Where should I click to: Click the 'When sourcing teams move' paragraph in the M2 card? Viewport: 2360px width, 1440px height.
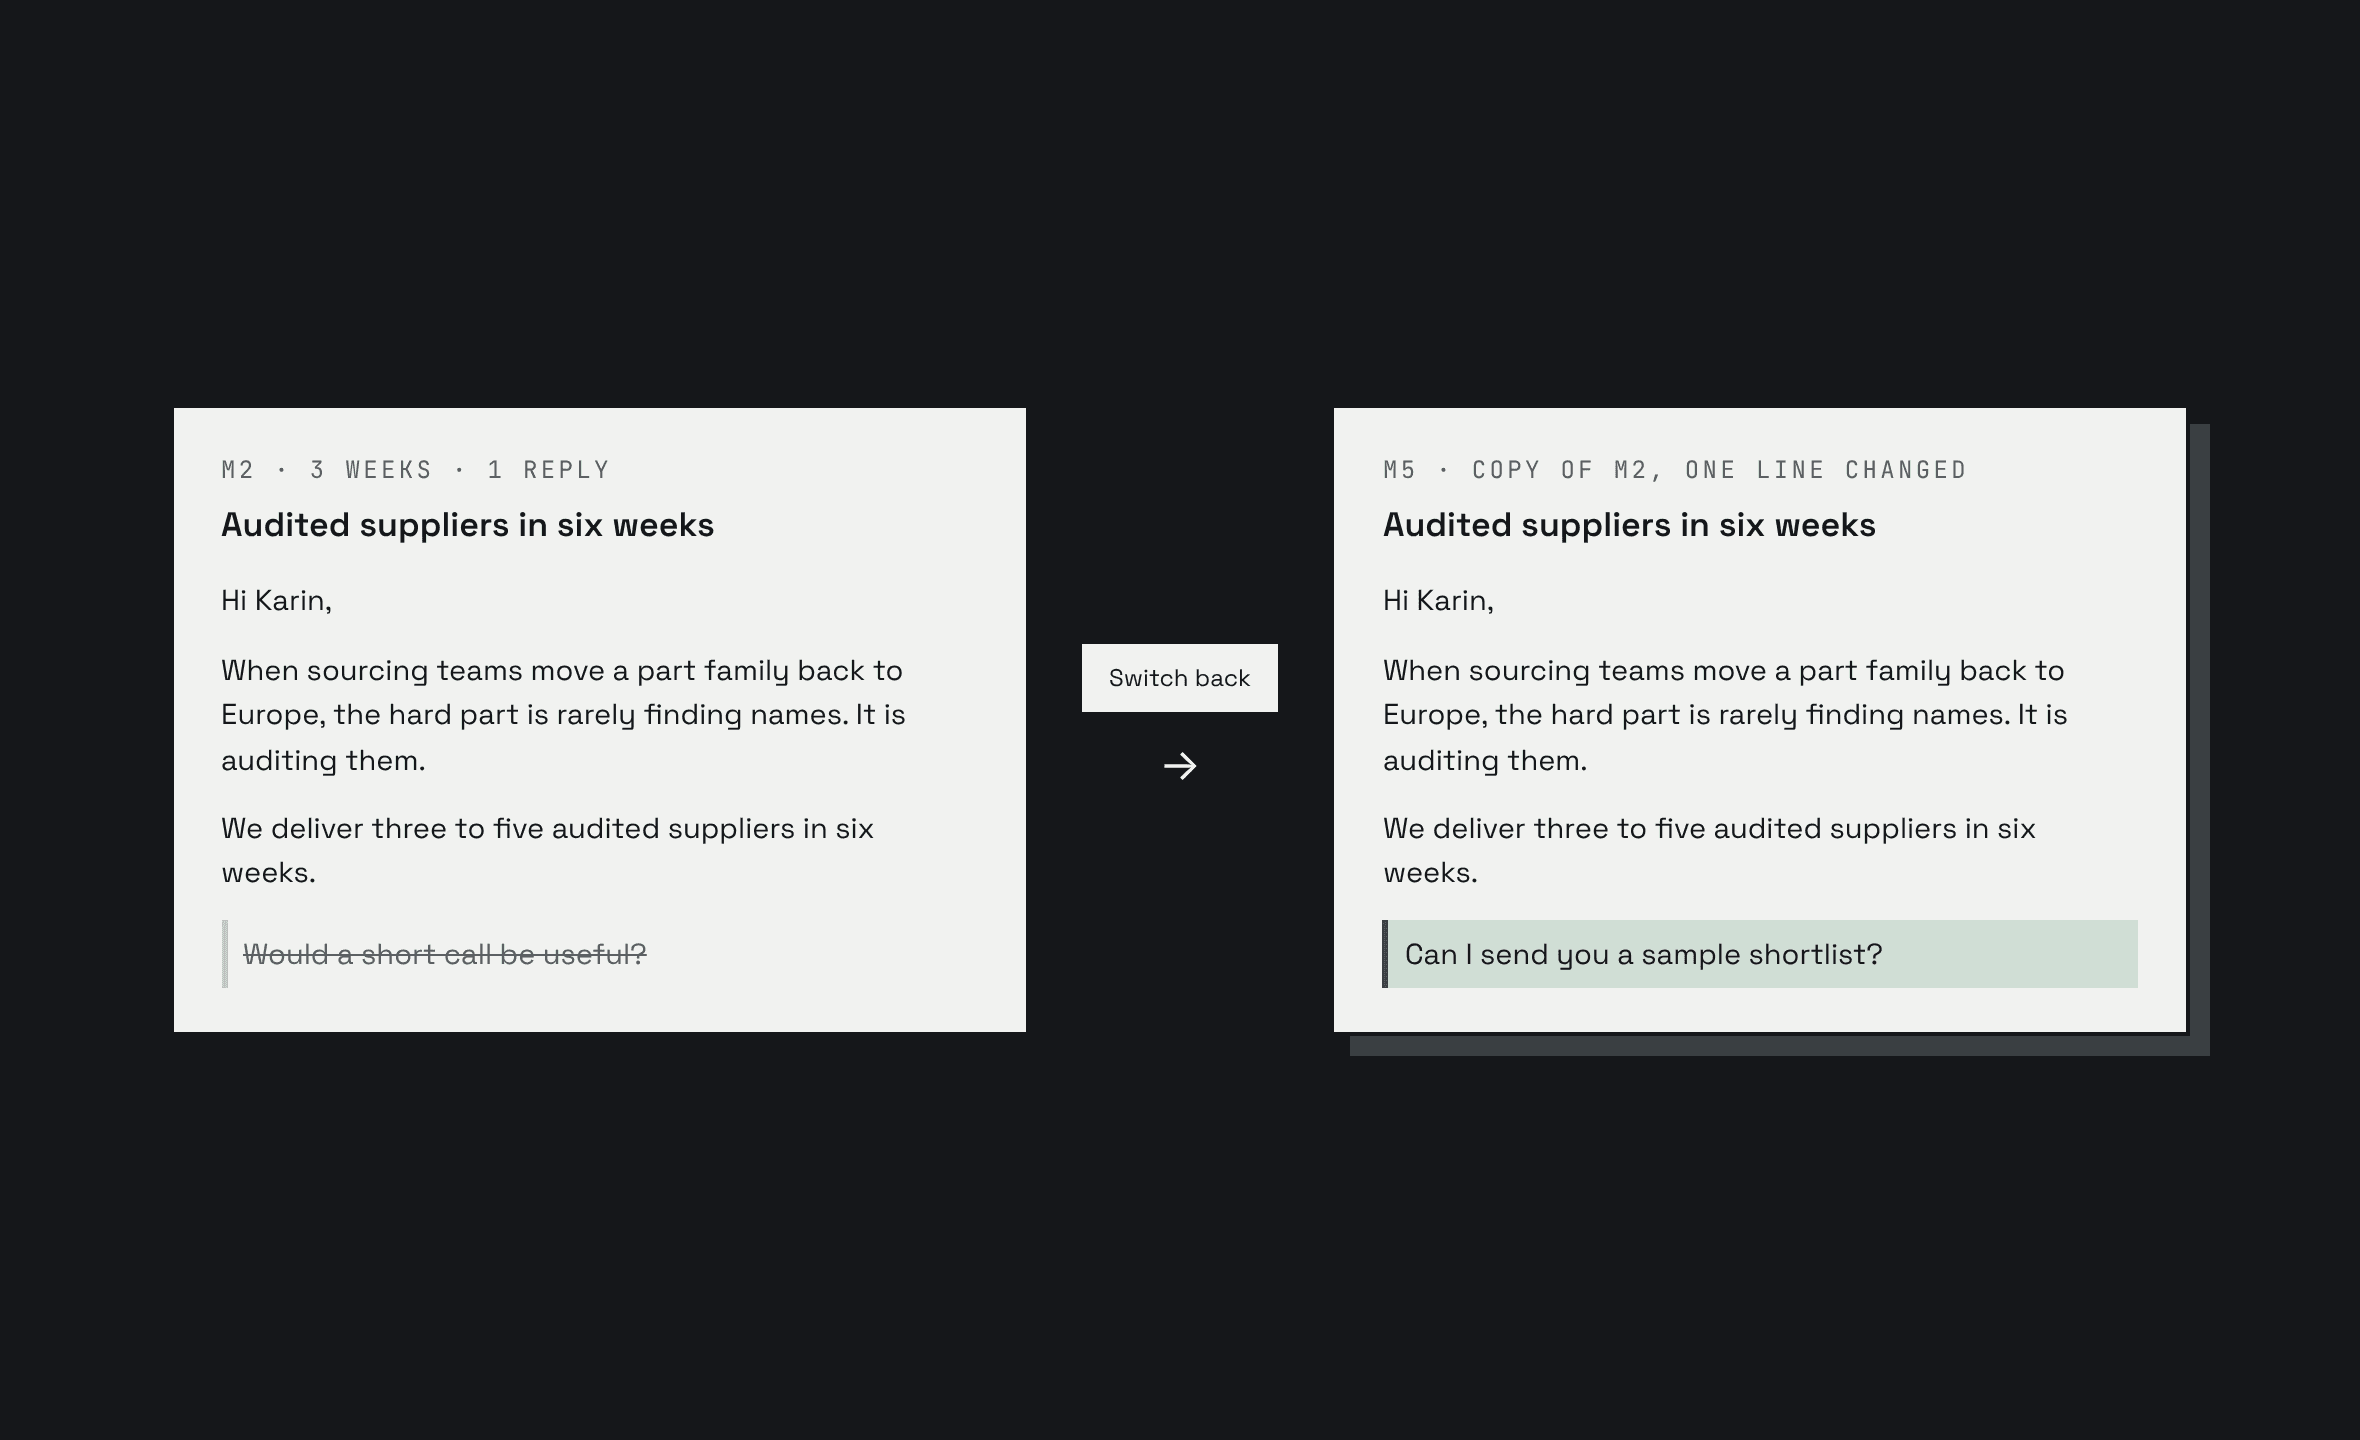tap(563, 715)
